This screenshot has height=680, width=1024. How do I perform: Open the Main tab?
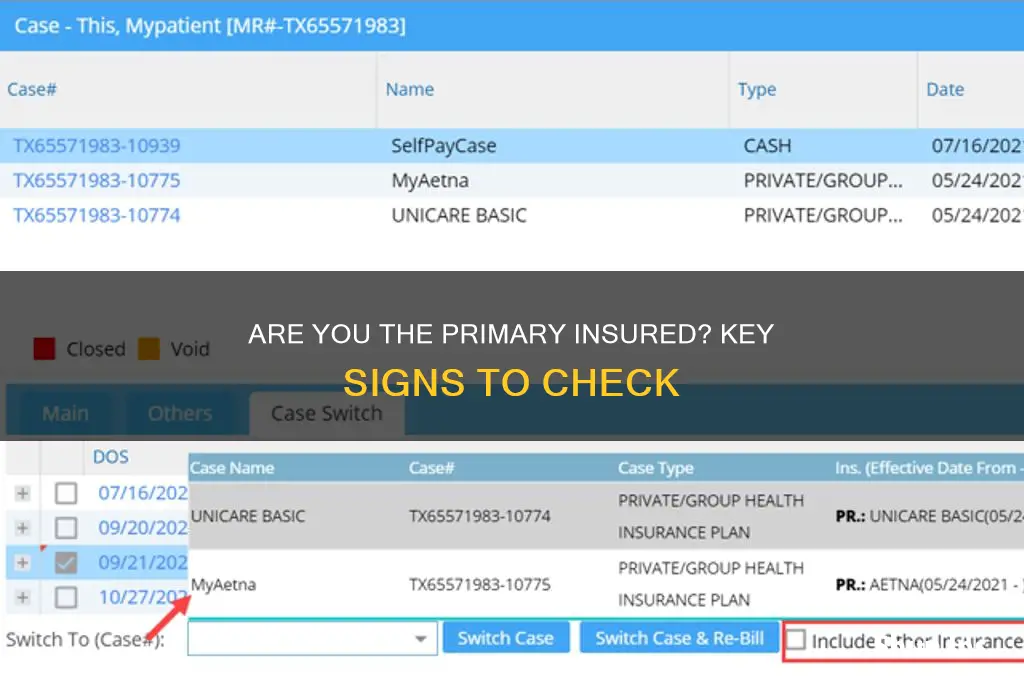(x=65, y=413)
